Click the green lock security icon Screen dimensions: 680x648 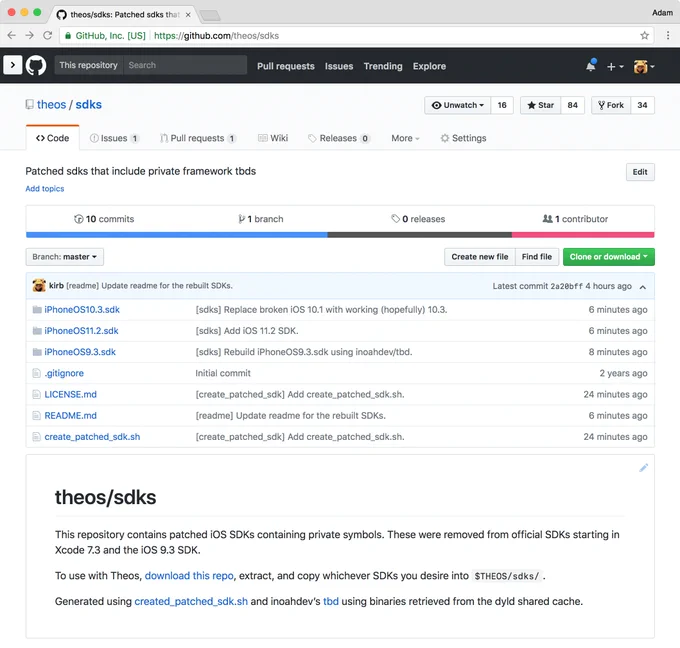tap(68, 36)
